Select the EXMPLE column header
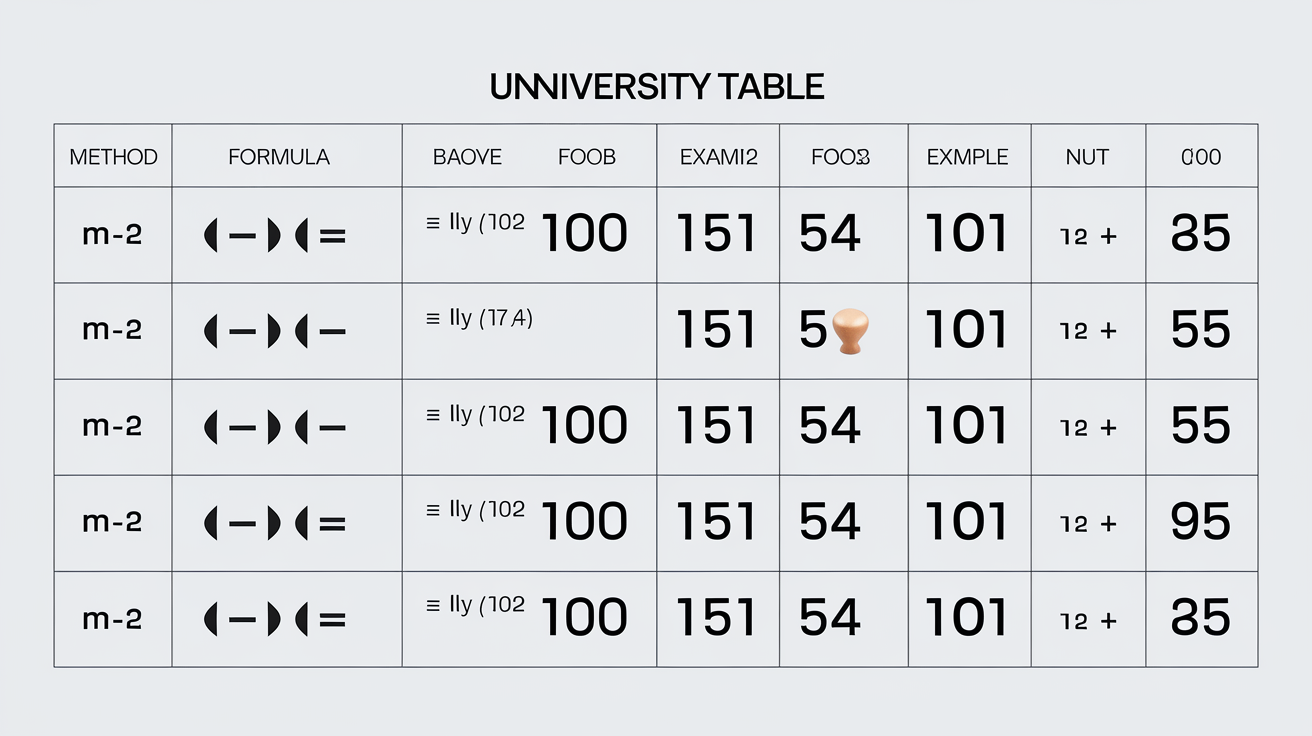1312x736 pixels. (967, 157)
